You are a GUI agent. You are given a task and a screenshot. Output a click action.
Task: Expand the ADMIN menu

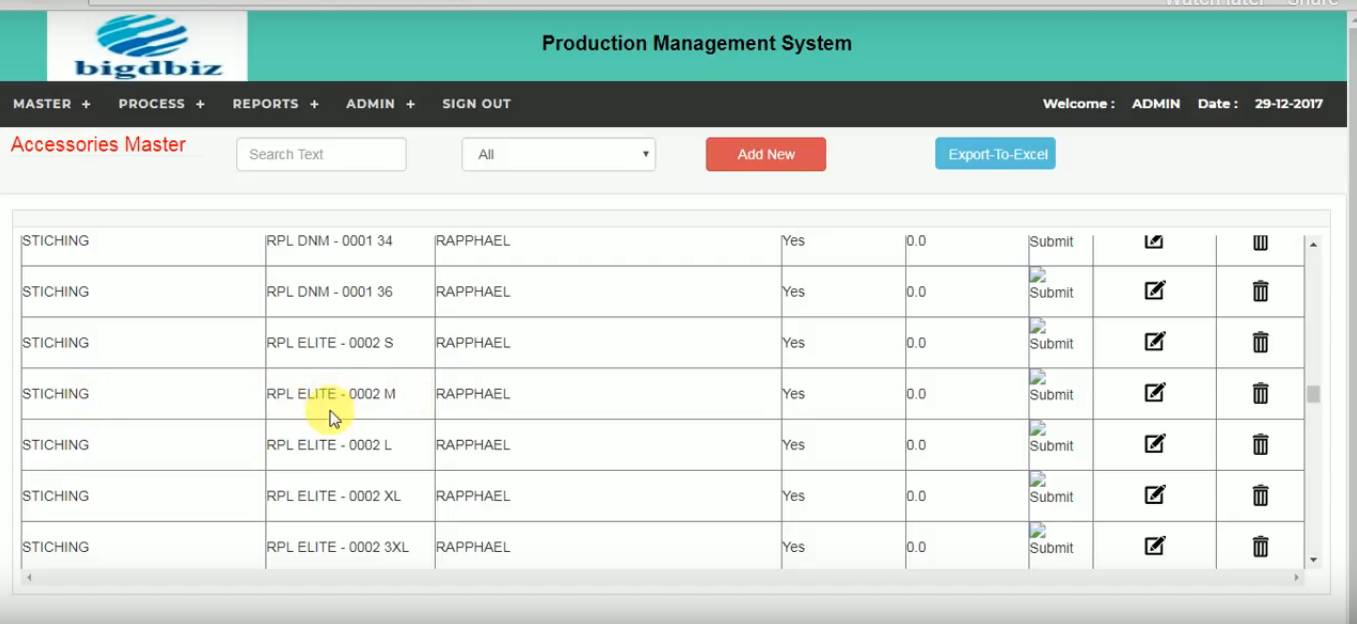pyautogui.click(x=381, y=104)
